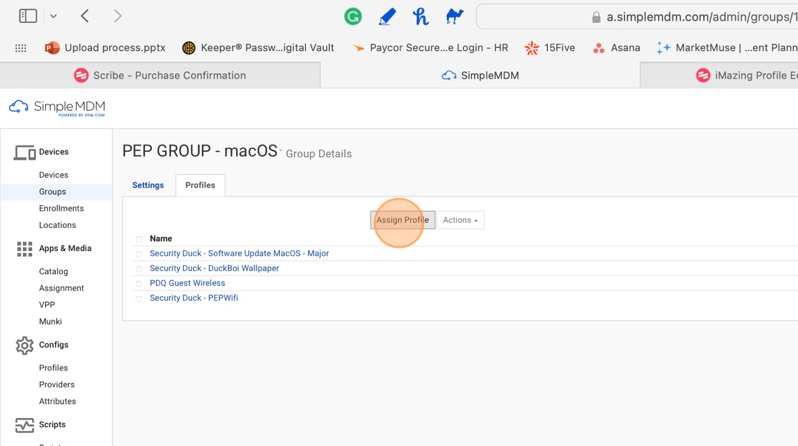Go back with the browser back arrow
798x446 pixels.
[x=85, y=16]
